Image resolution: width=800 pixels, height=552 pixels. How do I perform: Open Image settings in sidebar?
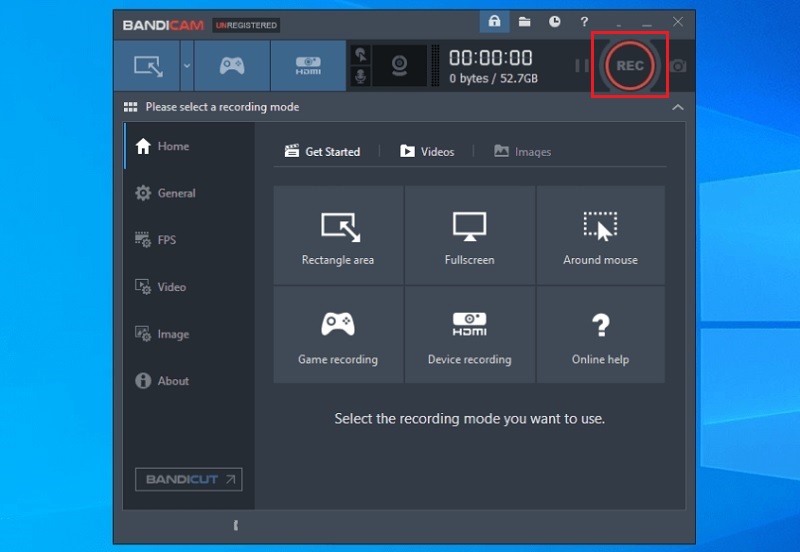pyautogui.click(x=189, y=334)
